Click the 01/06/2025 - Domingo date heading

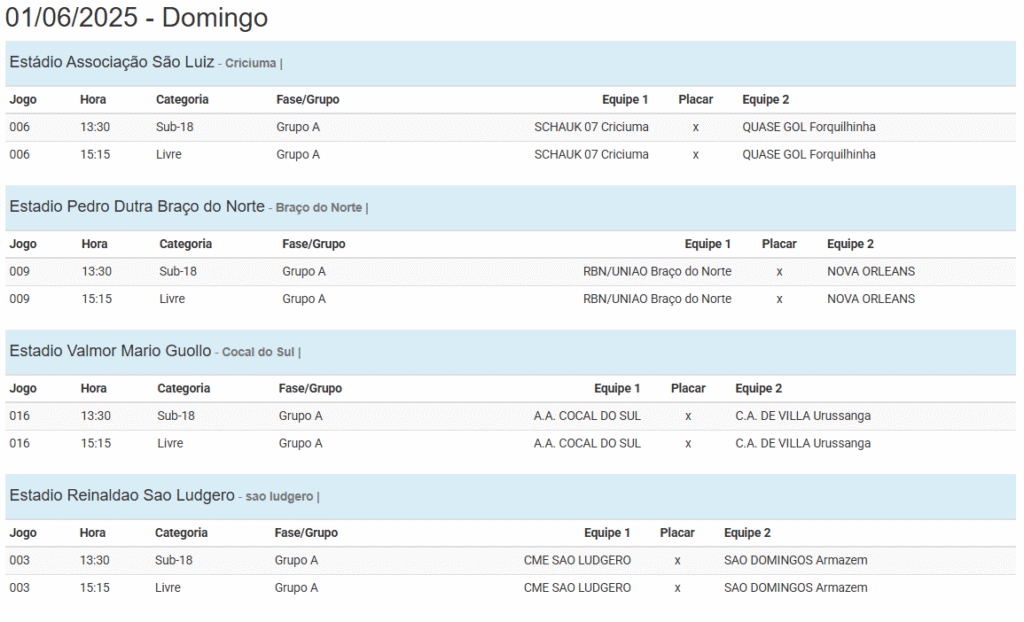click(136, 17)
